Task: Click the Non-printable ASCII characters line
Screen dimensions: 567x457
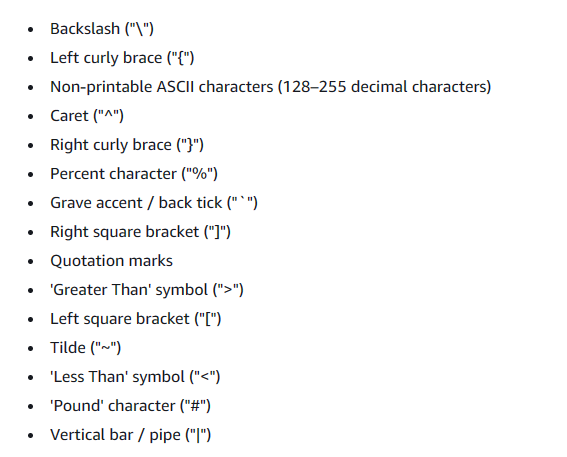Action: (270, 87)
